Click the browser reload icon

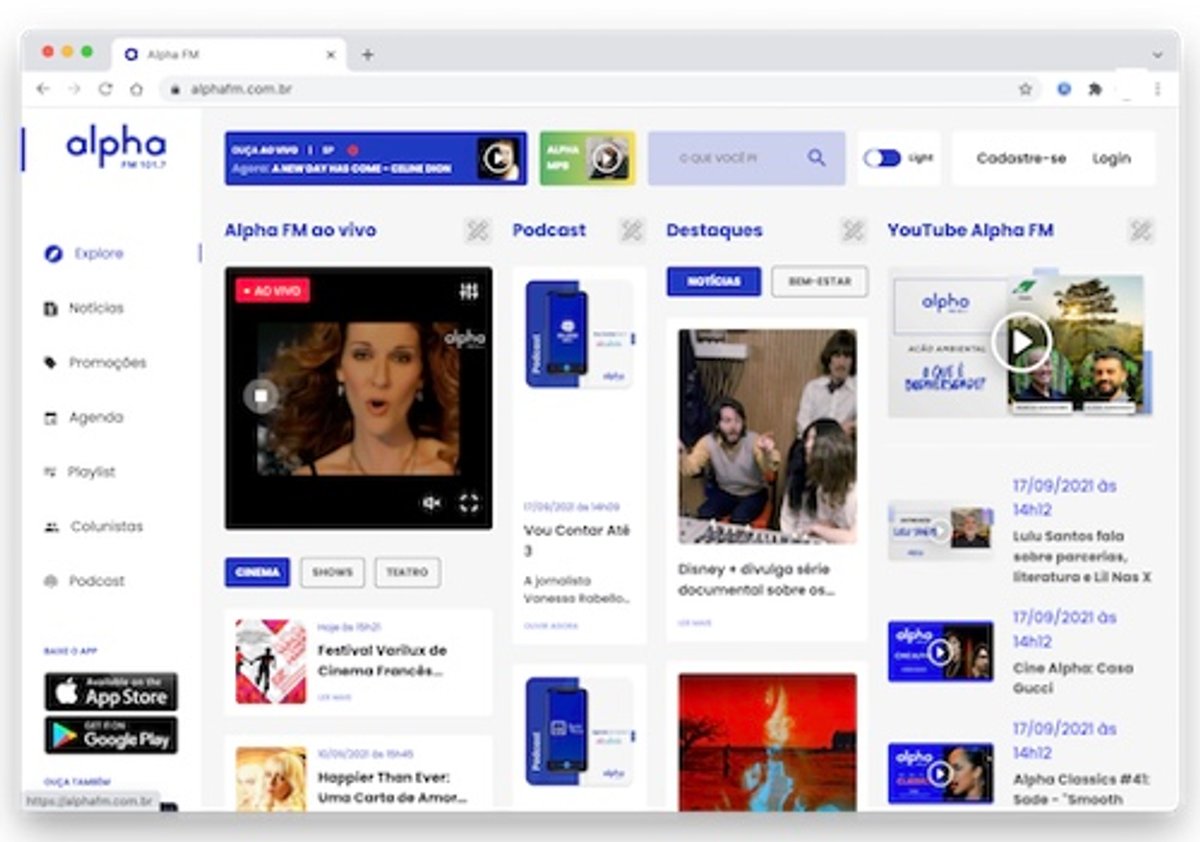pos(105,89)
